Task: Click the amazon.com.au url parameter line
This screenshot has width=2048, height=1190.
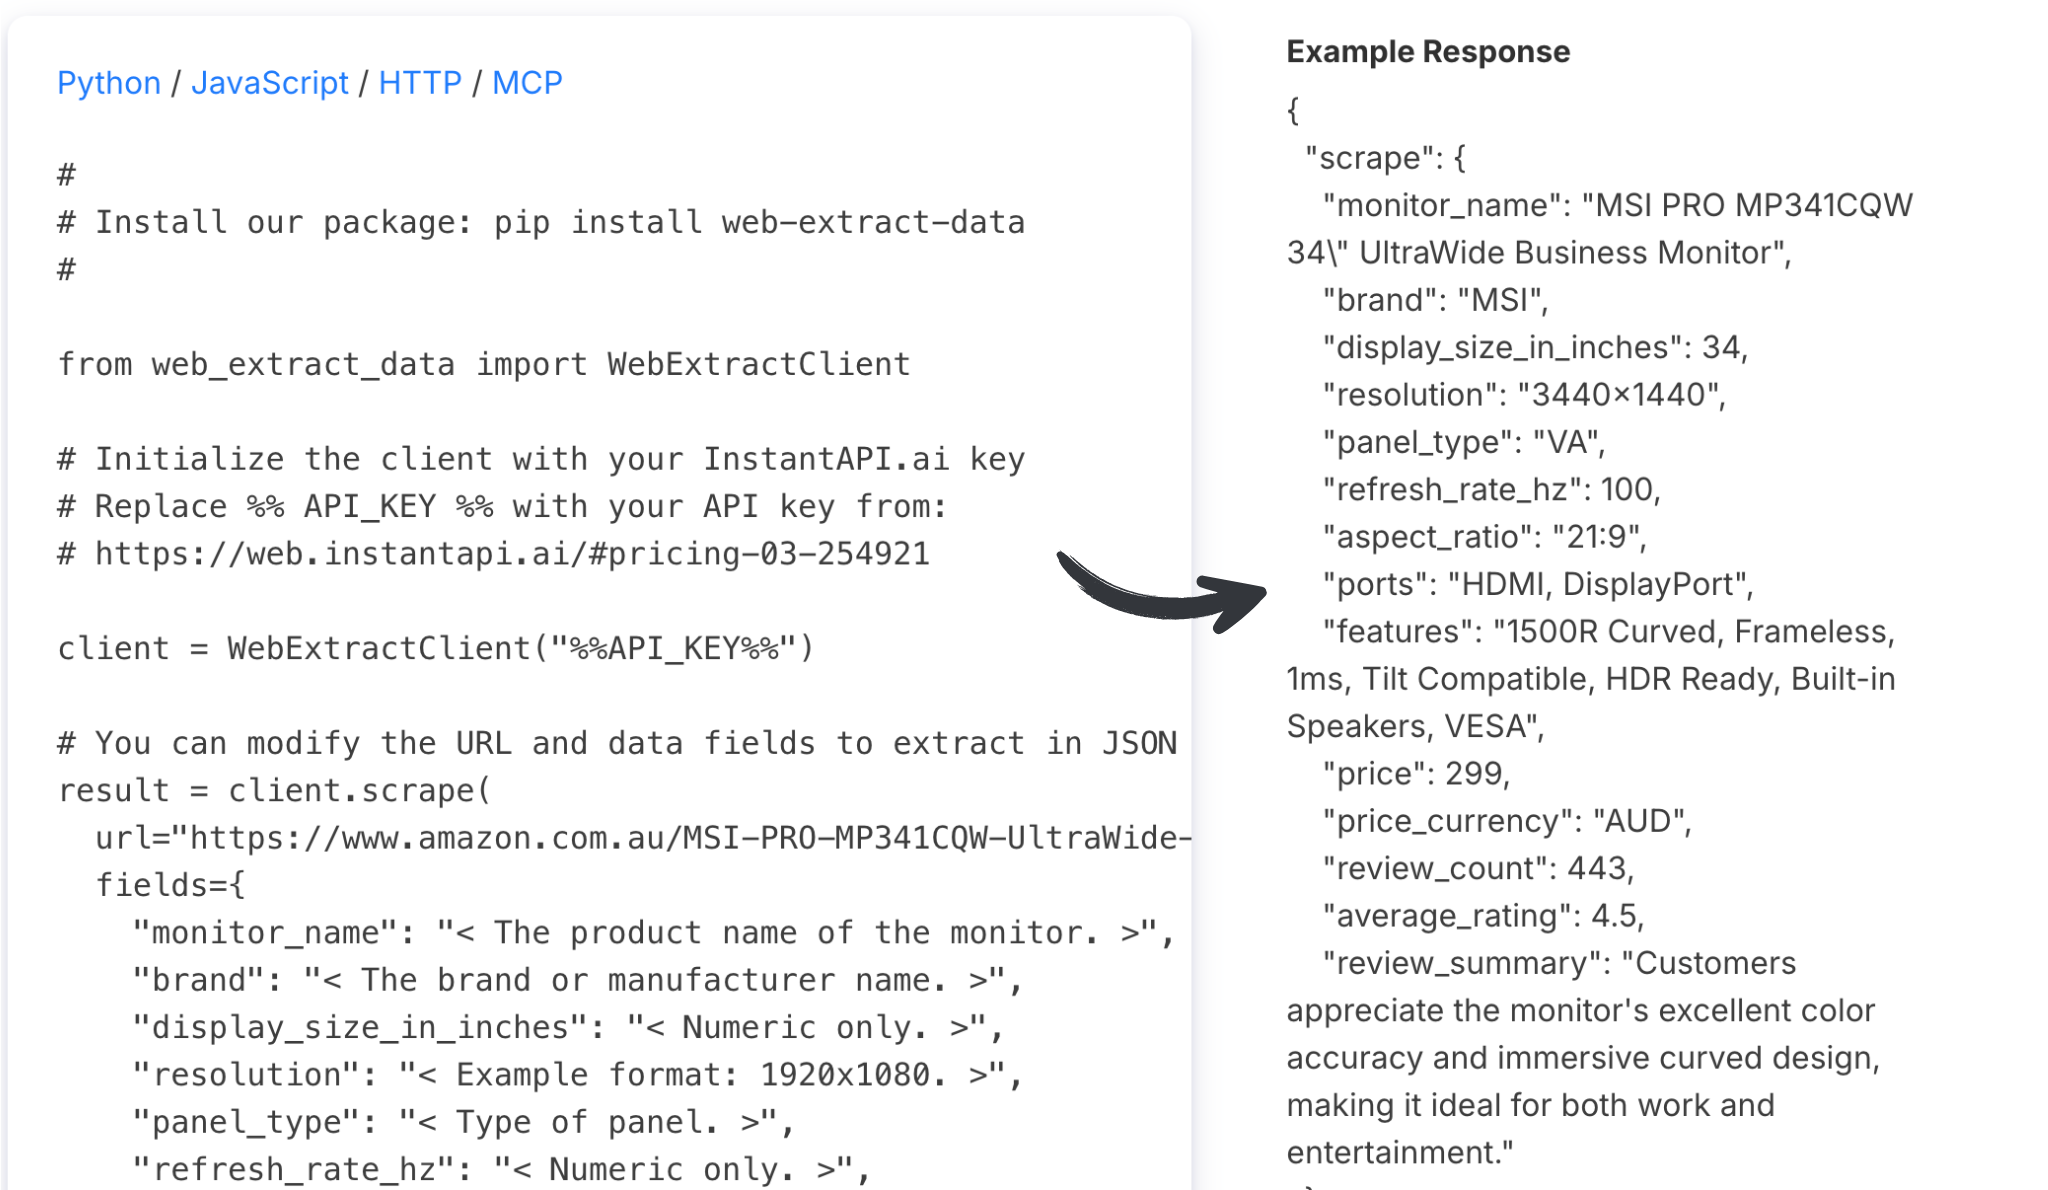Action: click(x=643, y=838)
